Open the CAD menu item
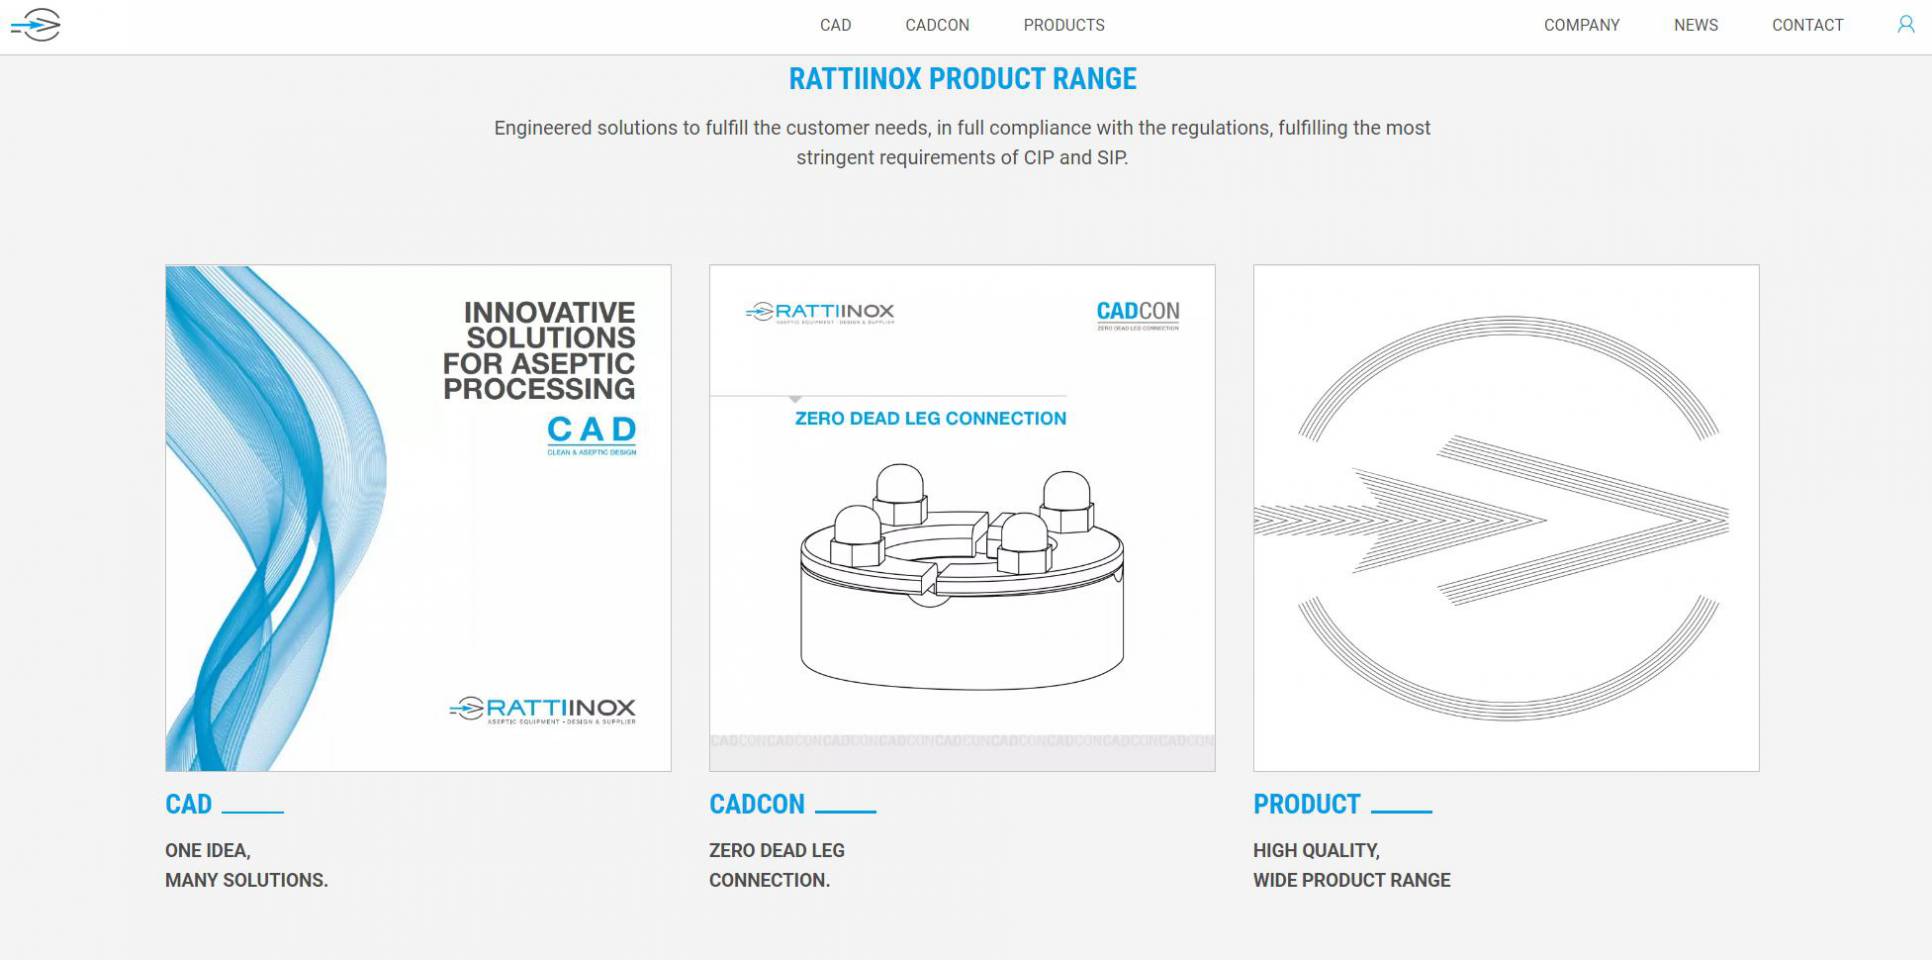 pos(835,25)
